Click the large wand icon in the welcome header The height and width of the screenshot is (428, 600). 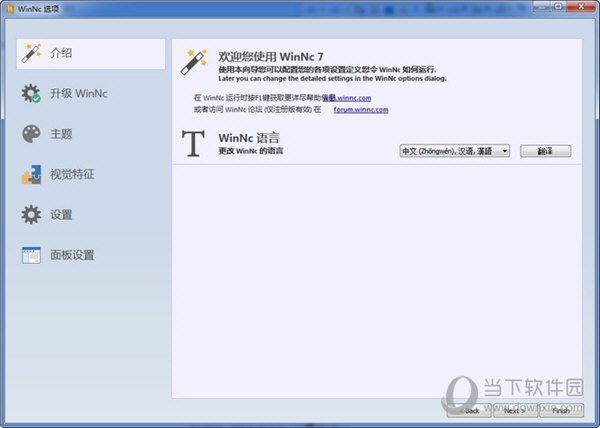coord(194,62)
